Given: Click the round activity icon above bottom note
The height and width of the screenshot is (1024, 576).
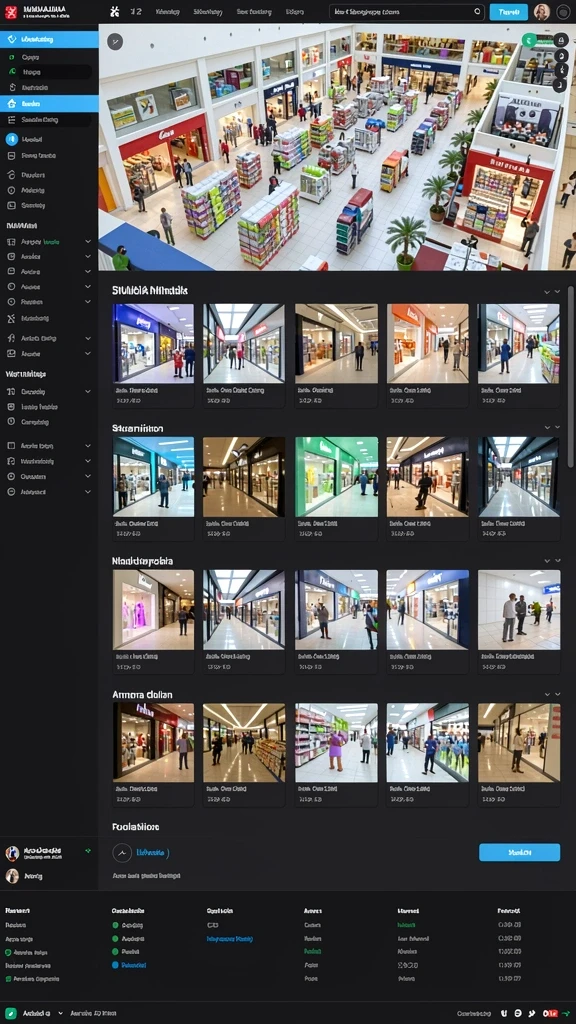Looking at the screenshot, I should [x=122, y=853].
